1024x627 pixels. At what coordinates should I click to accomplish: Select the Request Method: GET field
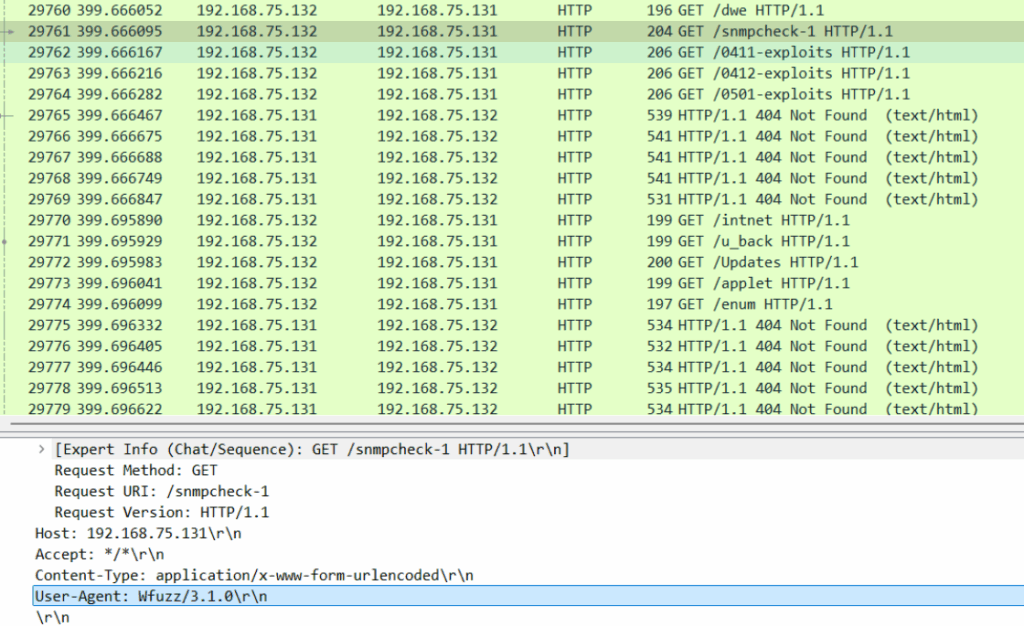136,470
